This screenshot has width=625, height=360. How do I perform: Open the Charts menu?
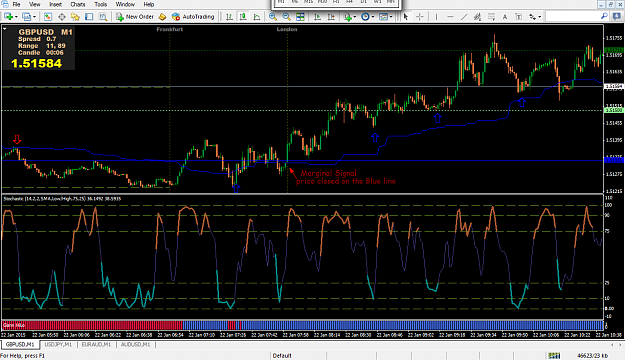[78, 4]
